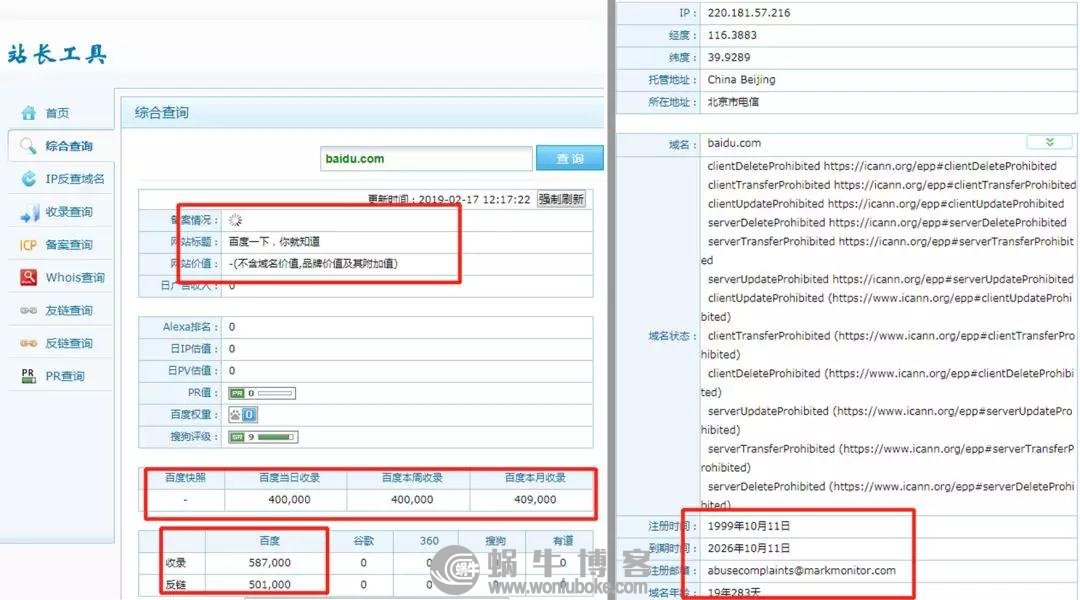Screen dimensions: 1080x600
Task: Click the 托管地址 value China Beijing
Action: point(741,80)
